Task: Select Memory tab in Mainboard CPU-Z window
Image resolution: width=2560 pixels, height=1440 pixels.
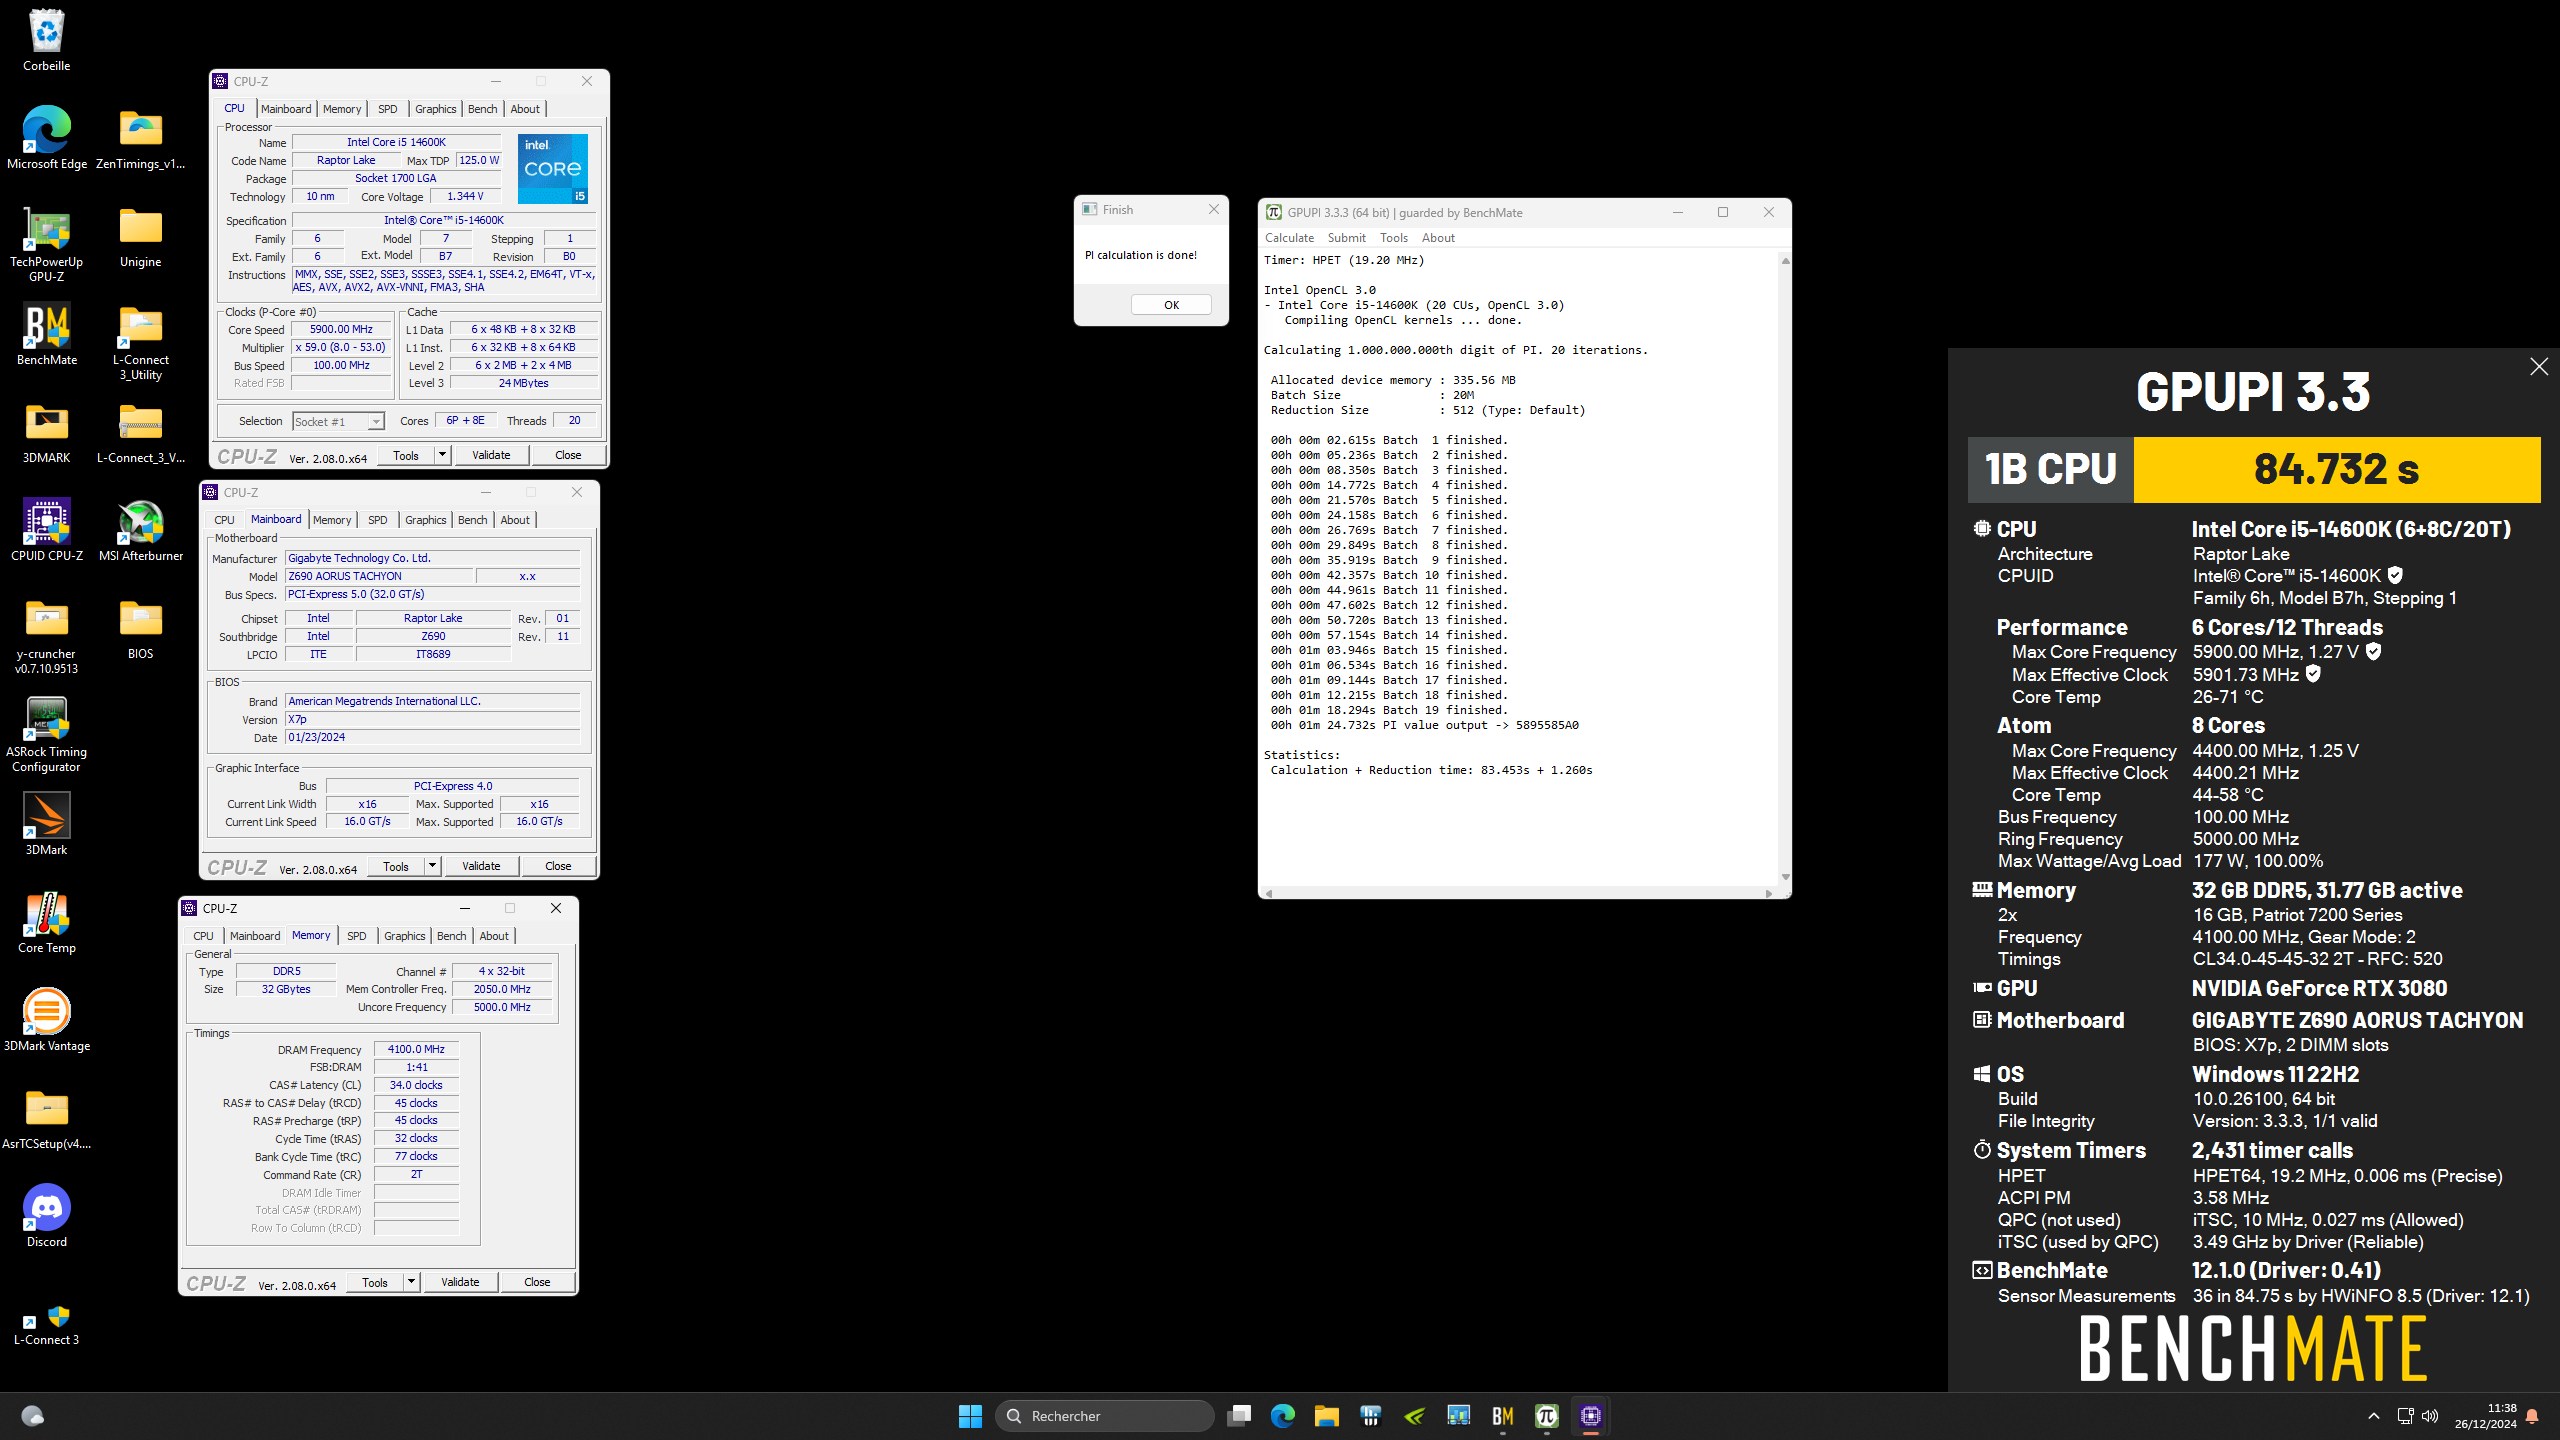Action: [x=332, y=520]
